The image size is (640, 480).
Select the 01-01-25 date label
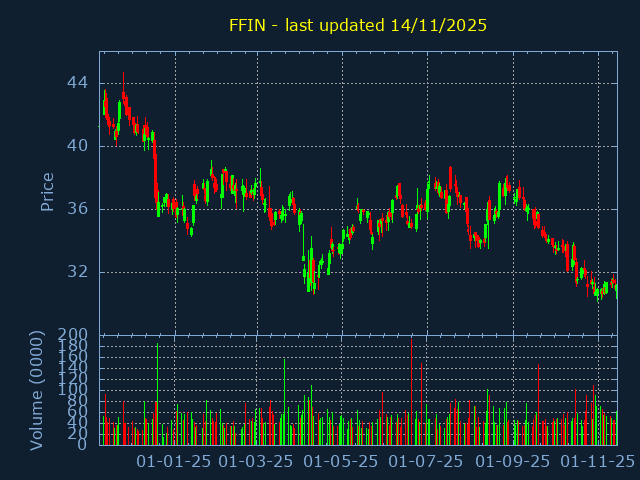(x=174, y=461)
